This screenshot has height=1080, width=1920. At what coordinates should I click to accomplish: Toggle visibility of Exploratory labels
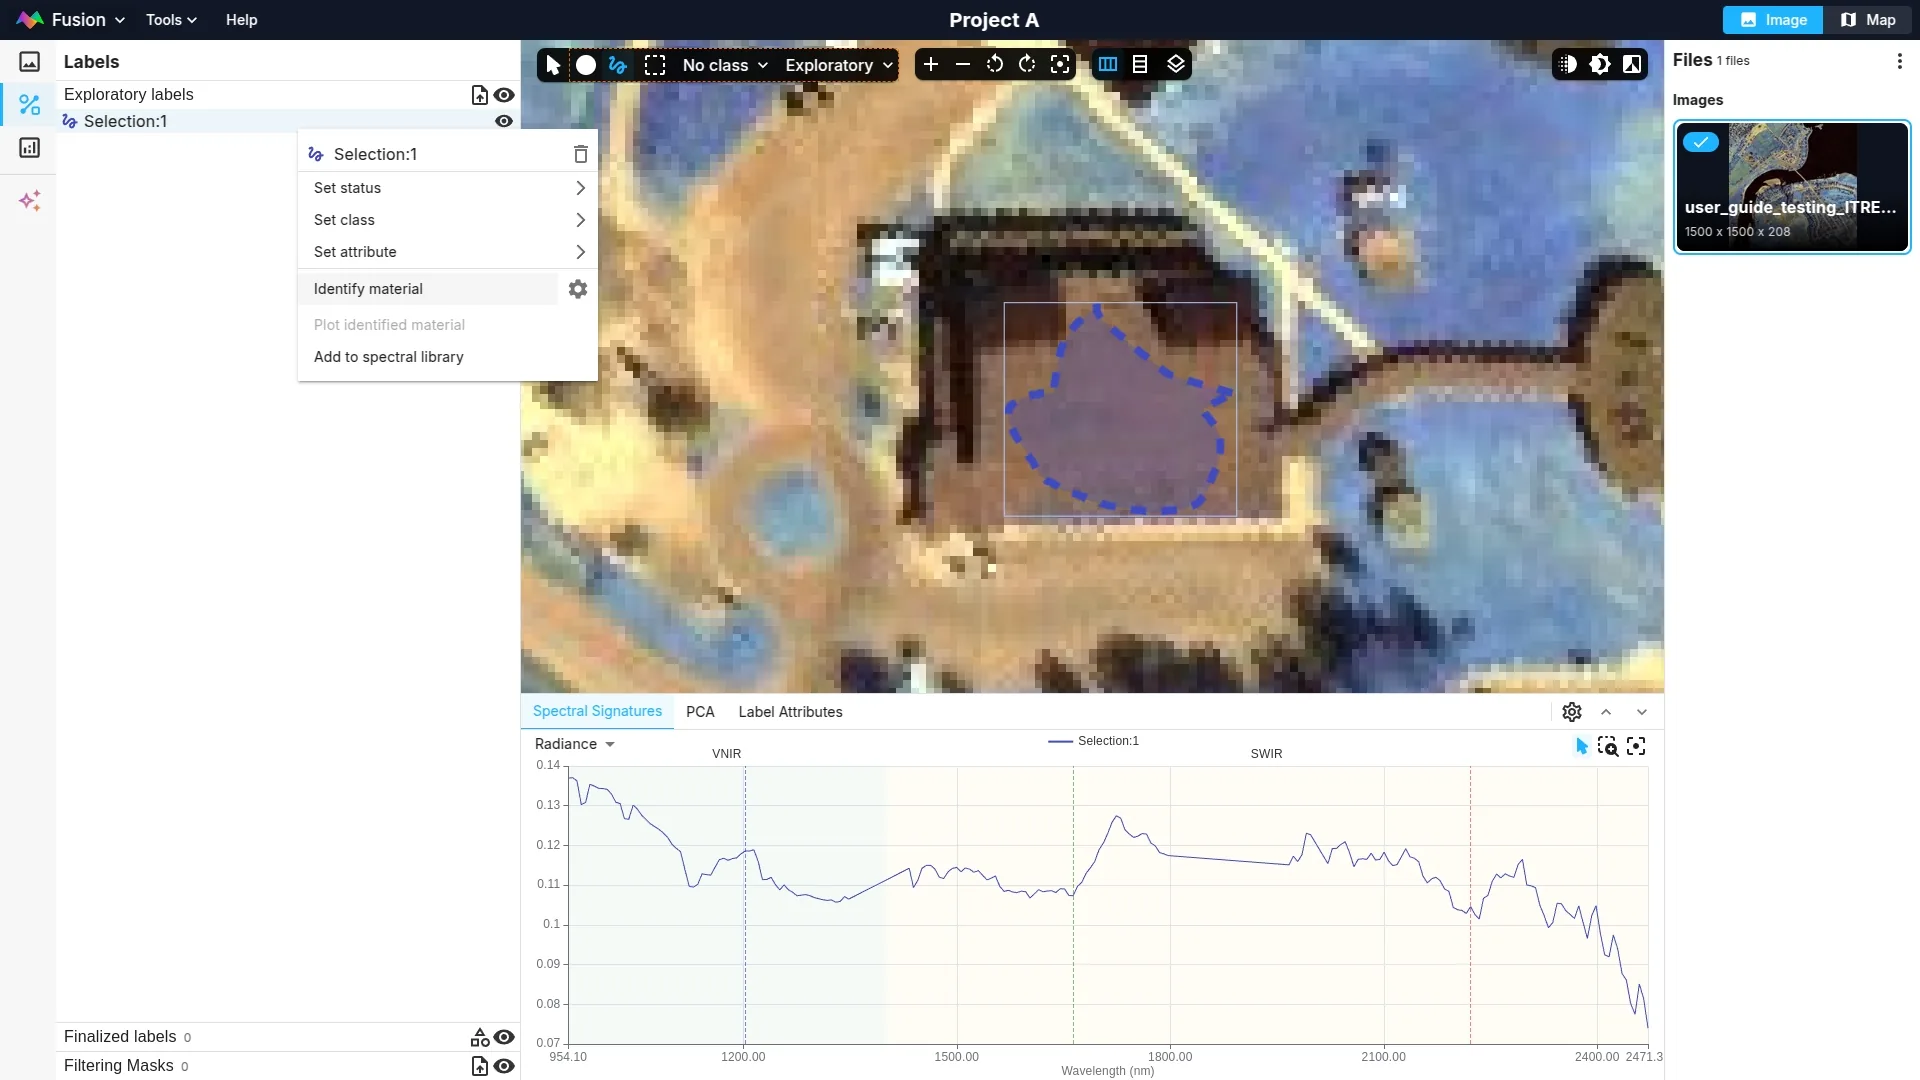pos(504,95)
